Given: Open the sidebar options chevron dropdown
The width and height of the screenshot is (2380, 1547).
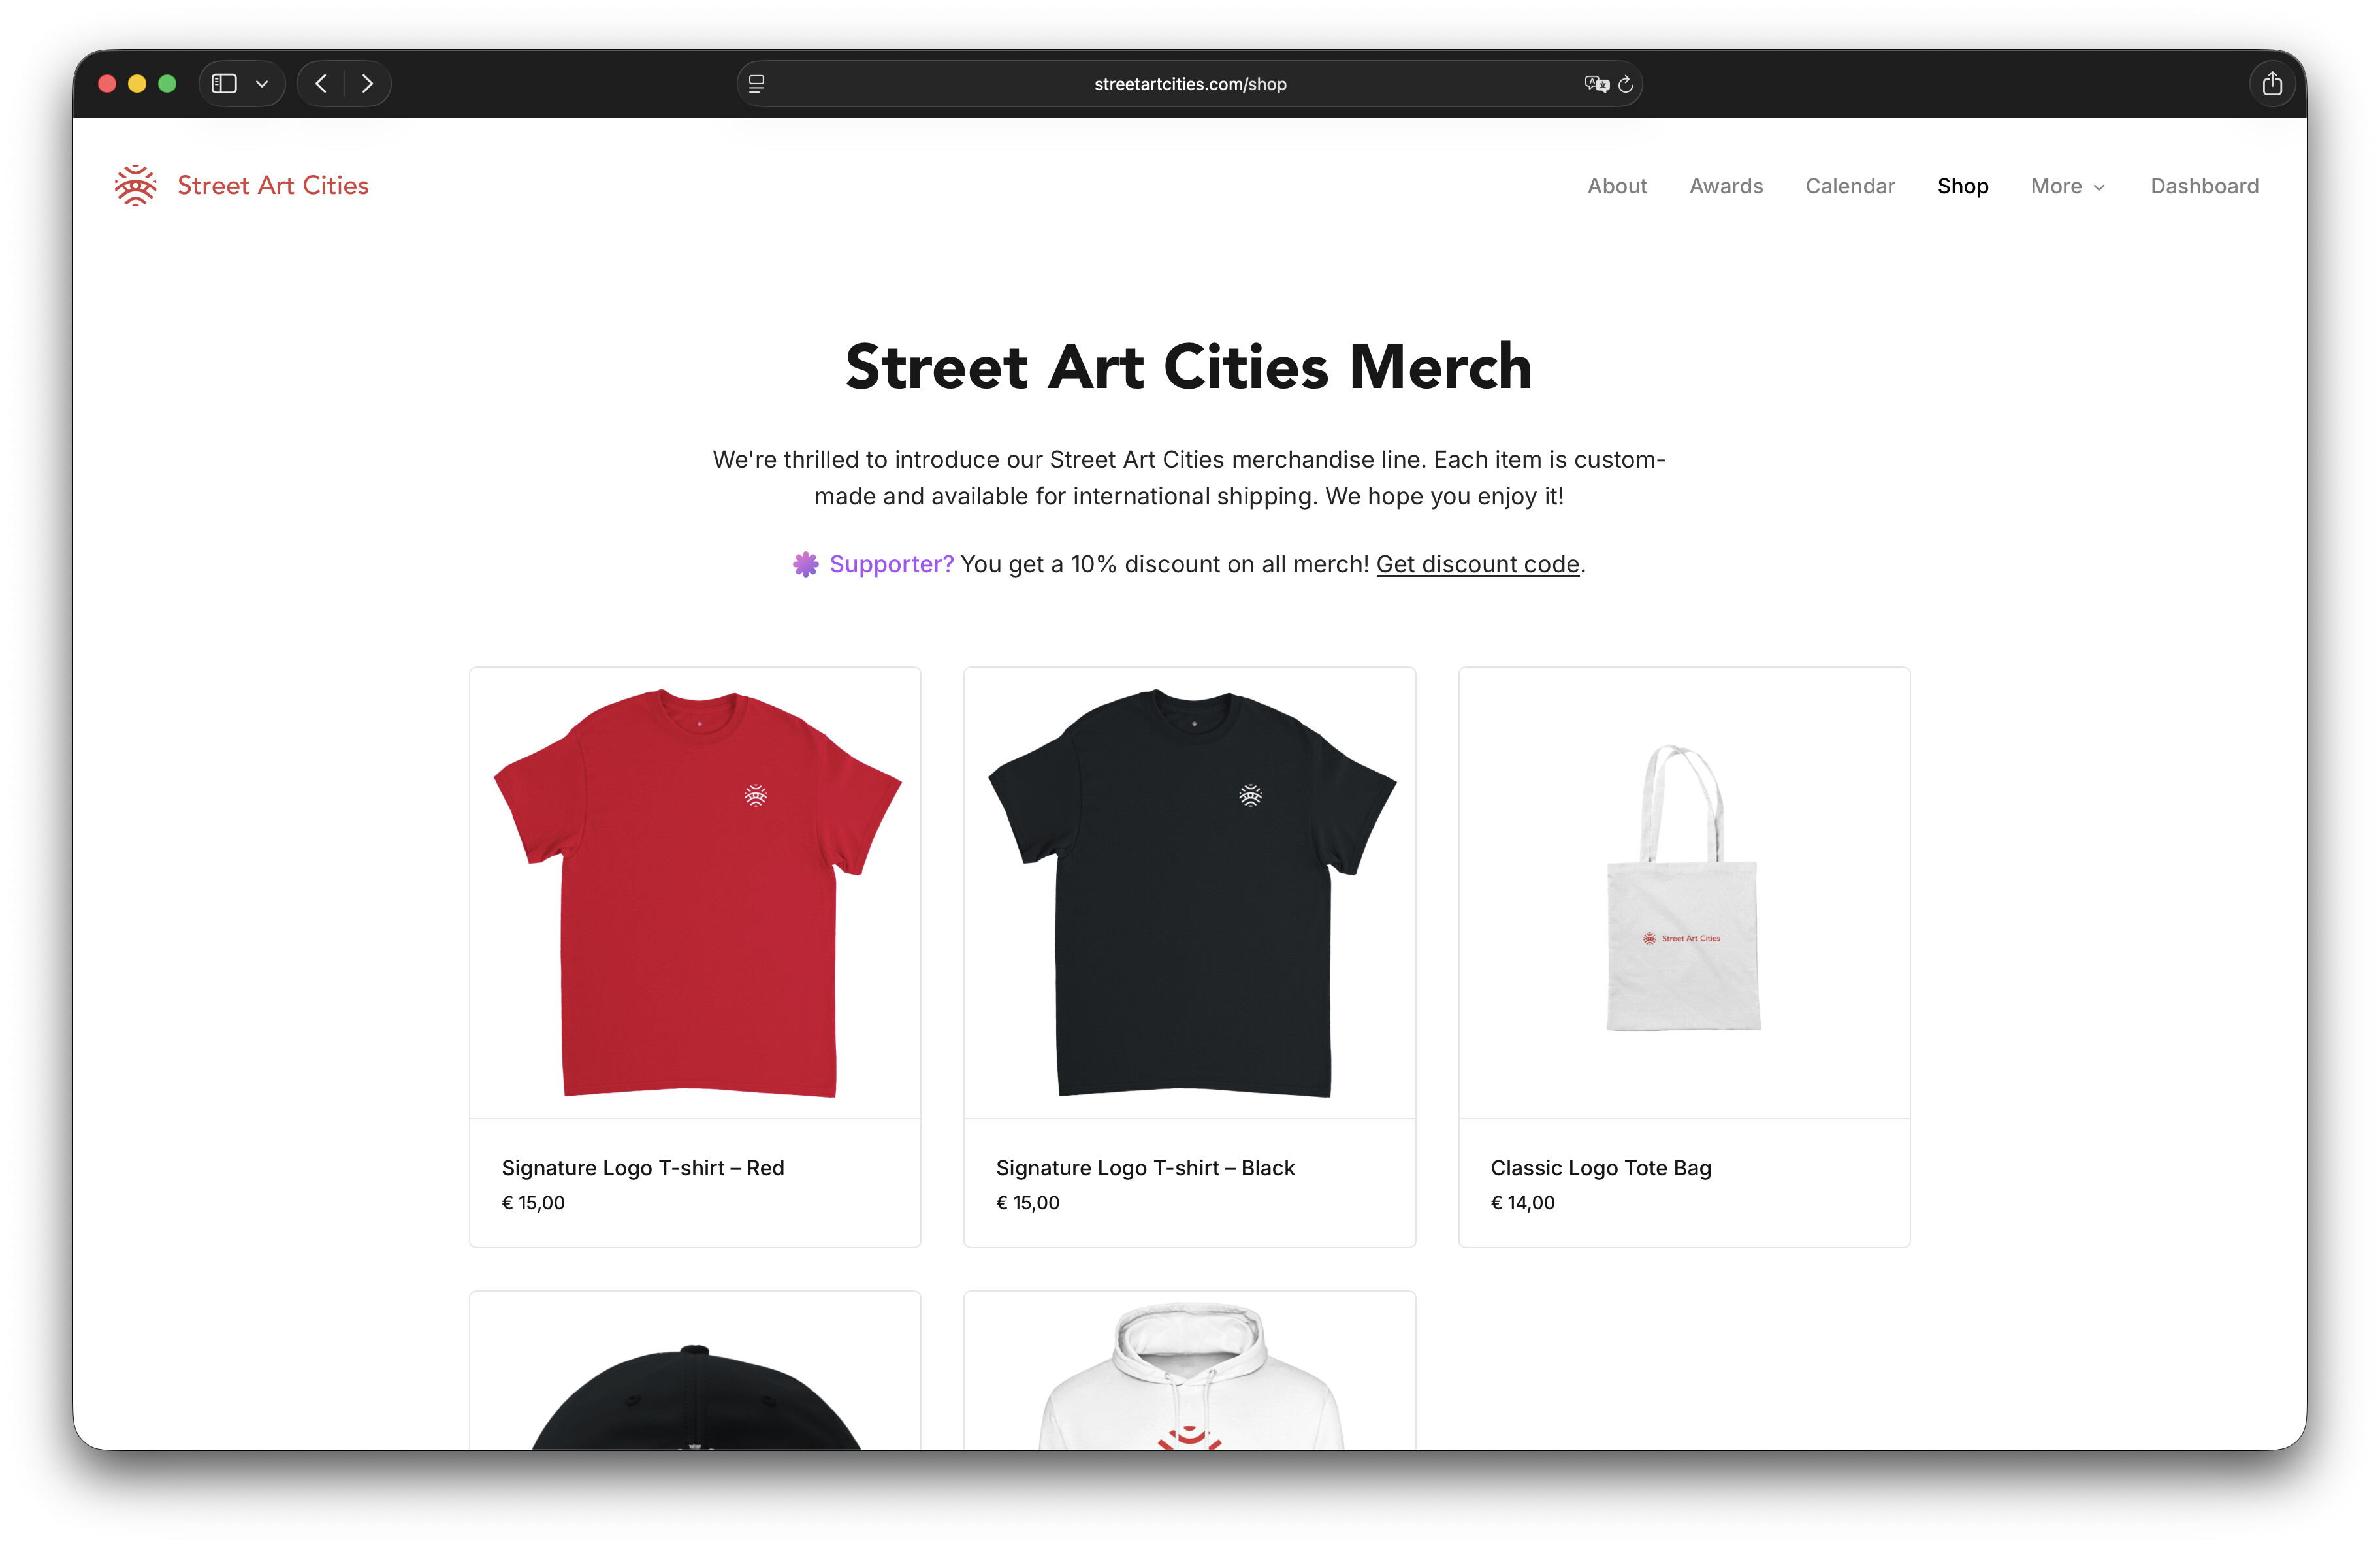Looking at the screenshot, I should [x=262, y=84].
